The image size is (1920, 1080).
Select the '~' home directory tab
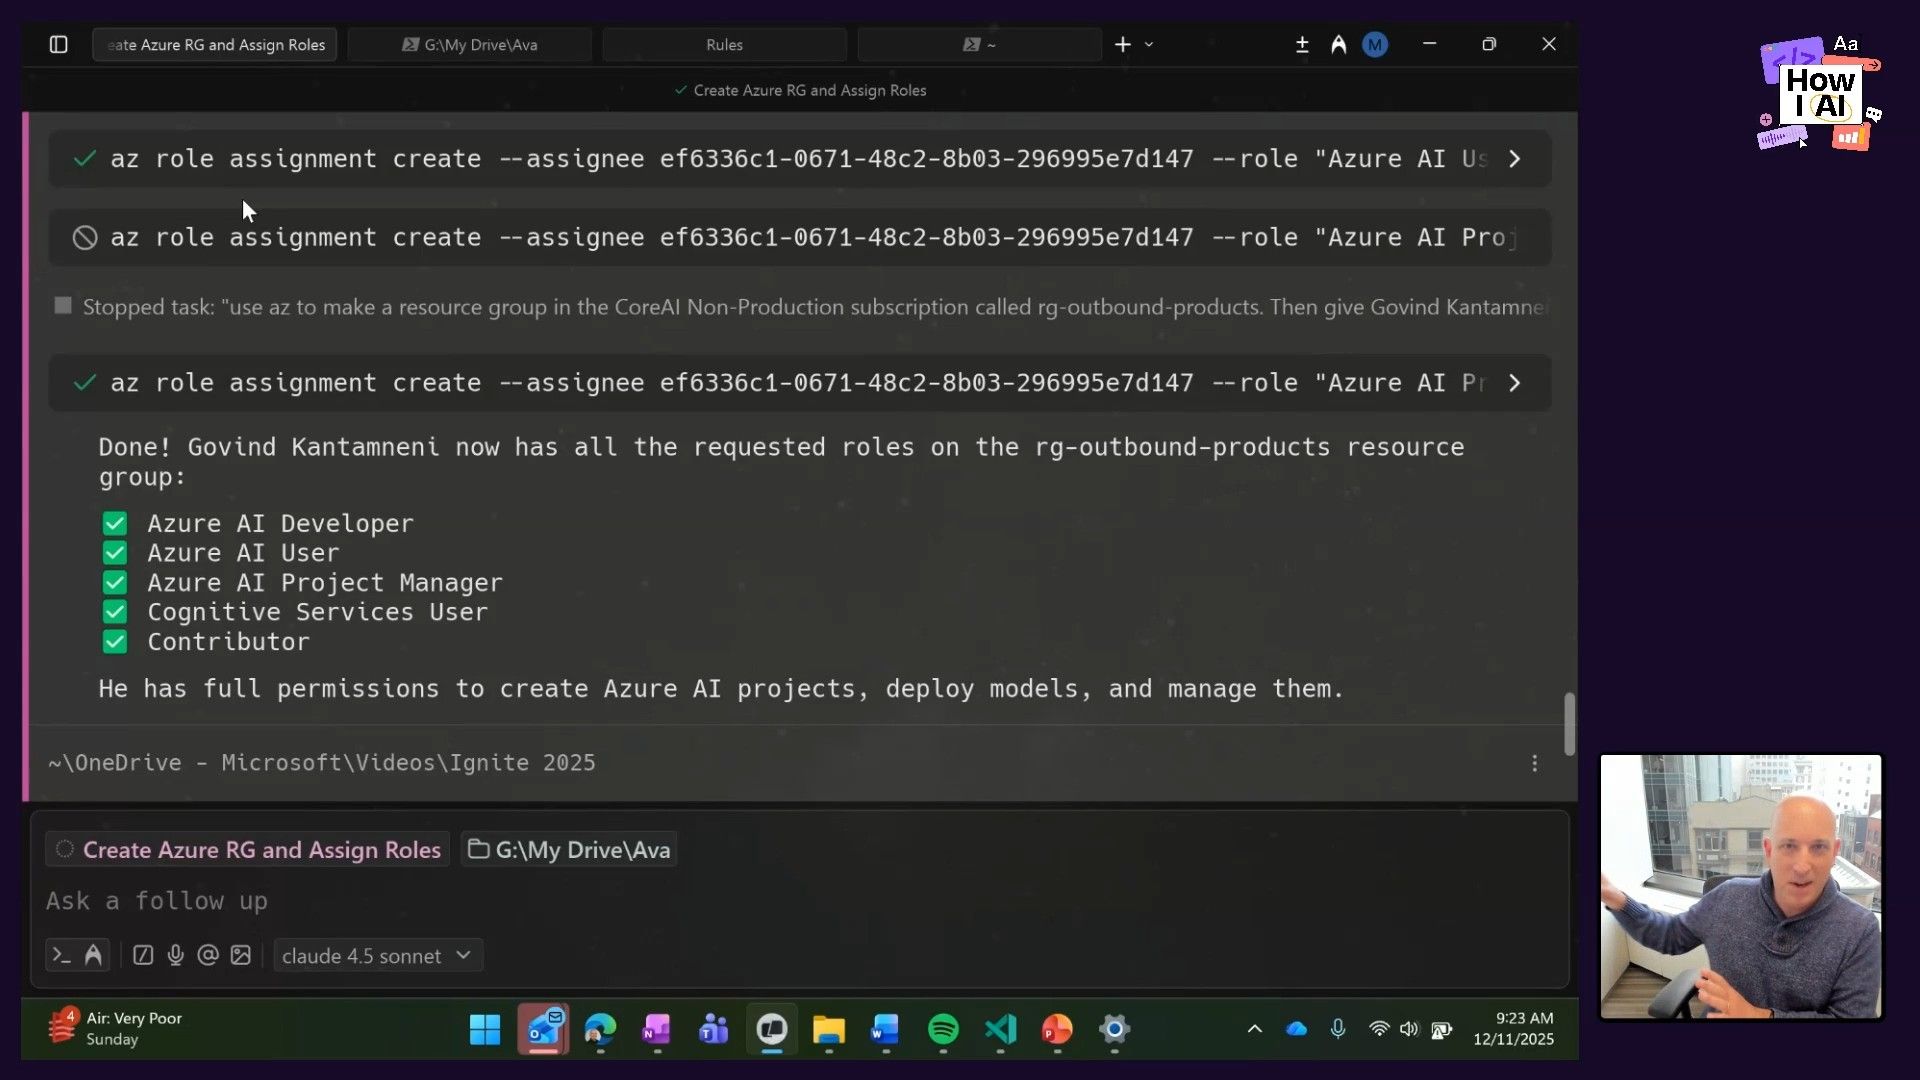[x=979, y=44]
